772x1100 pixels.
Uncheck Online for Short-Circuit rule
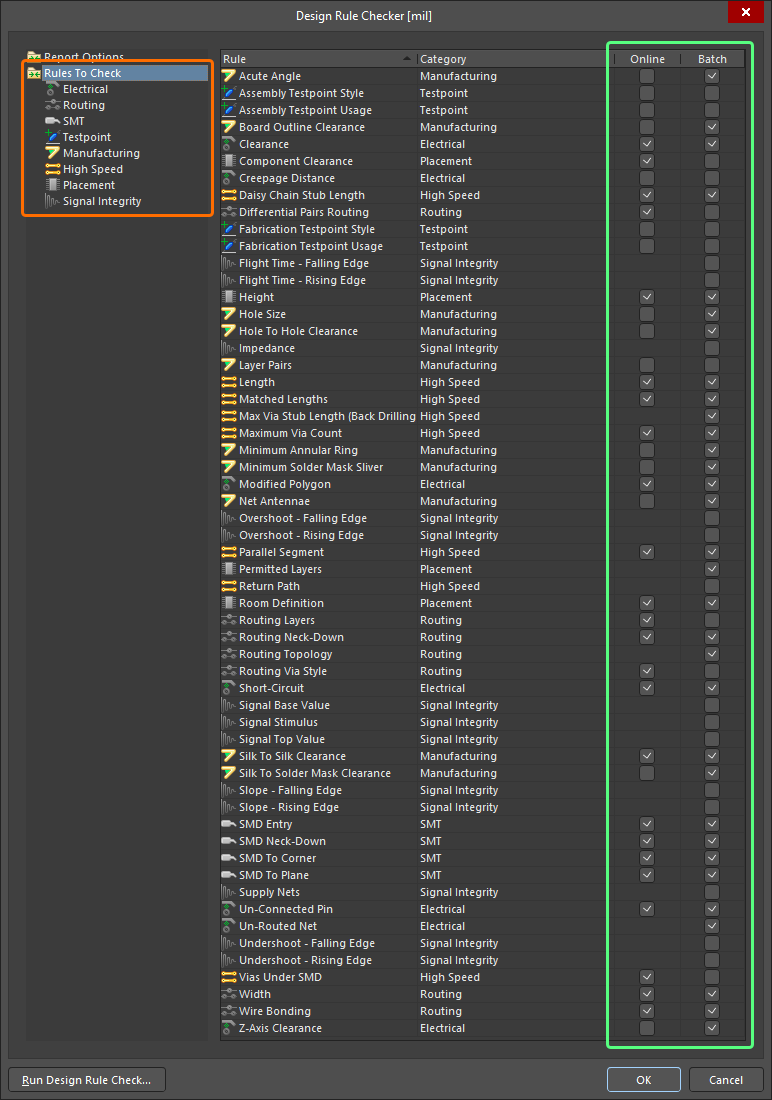pyautogui.click(x=647, y=688)
